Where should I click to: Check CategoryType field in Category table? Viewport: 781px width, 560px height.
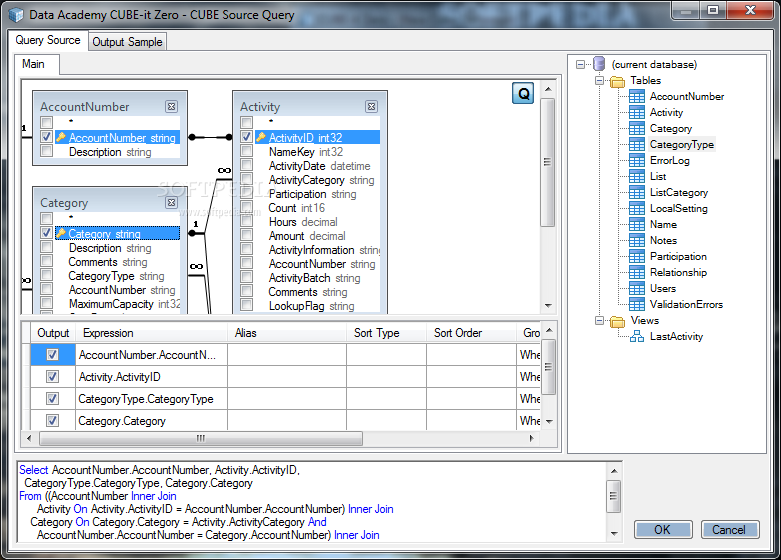pyautogui.click(x=46, y=275)
